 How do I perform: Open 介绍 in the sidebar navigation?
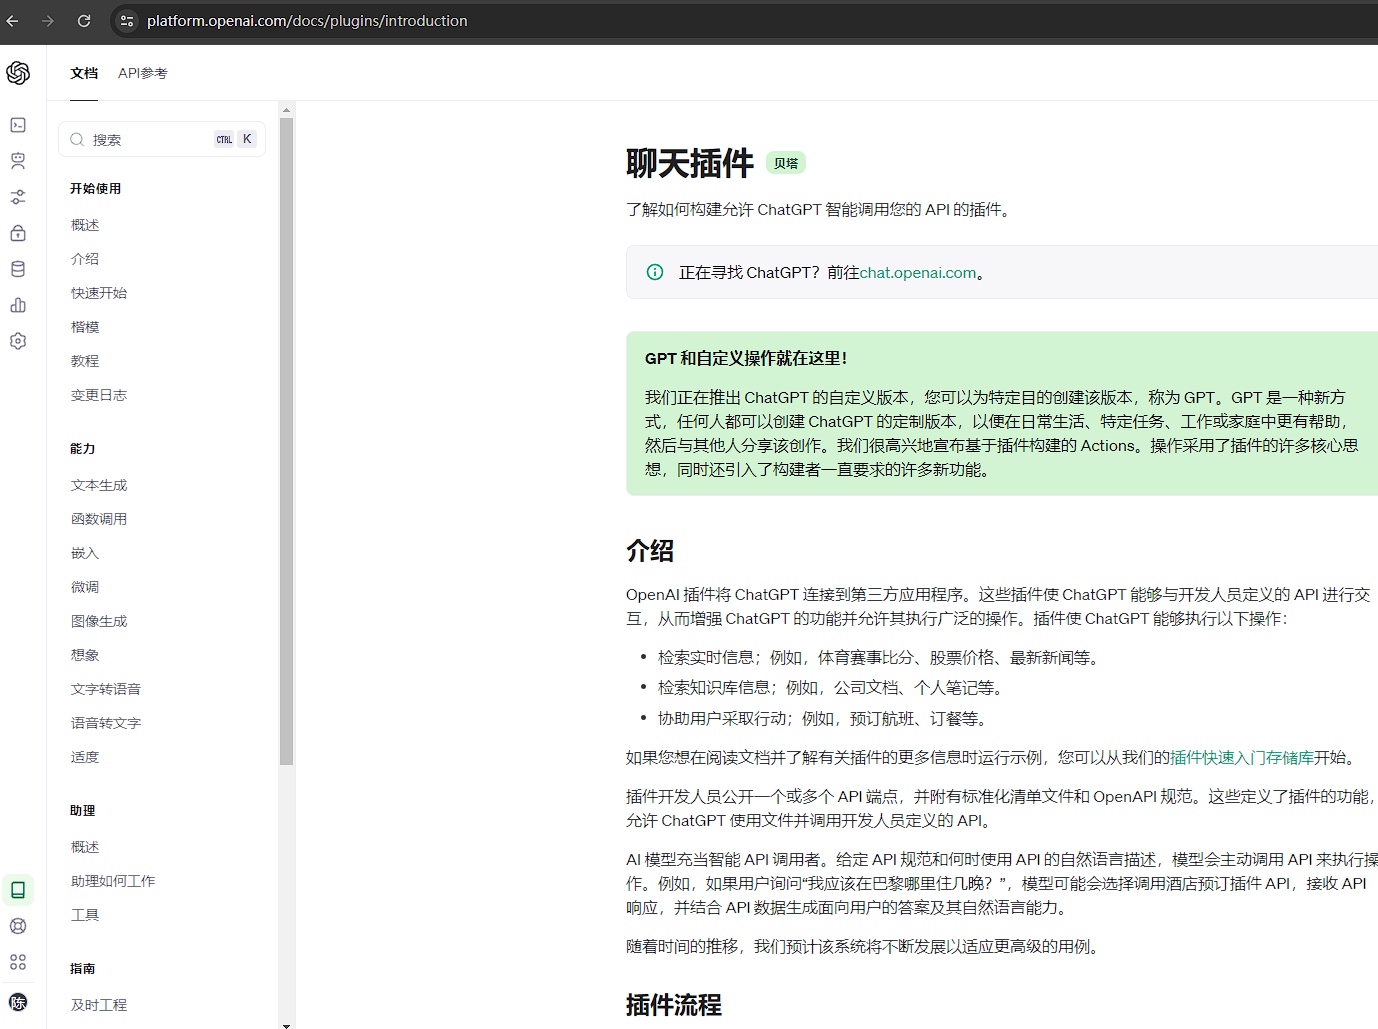[85, 259]
